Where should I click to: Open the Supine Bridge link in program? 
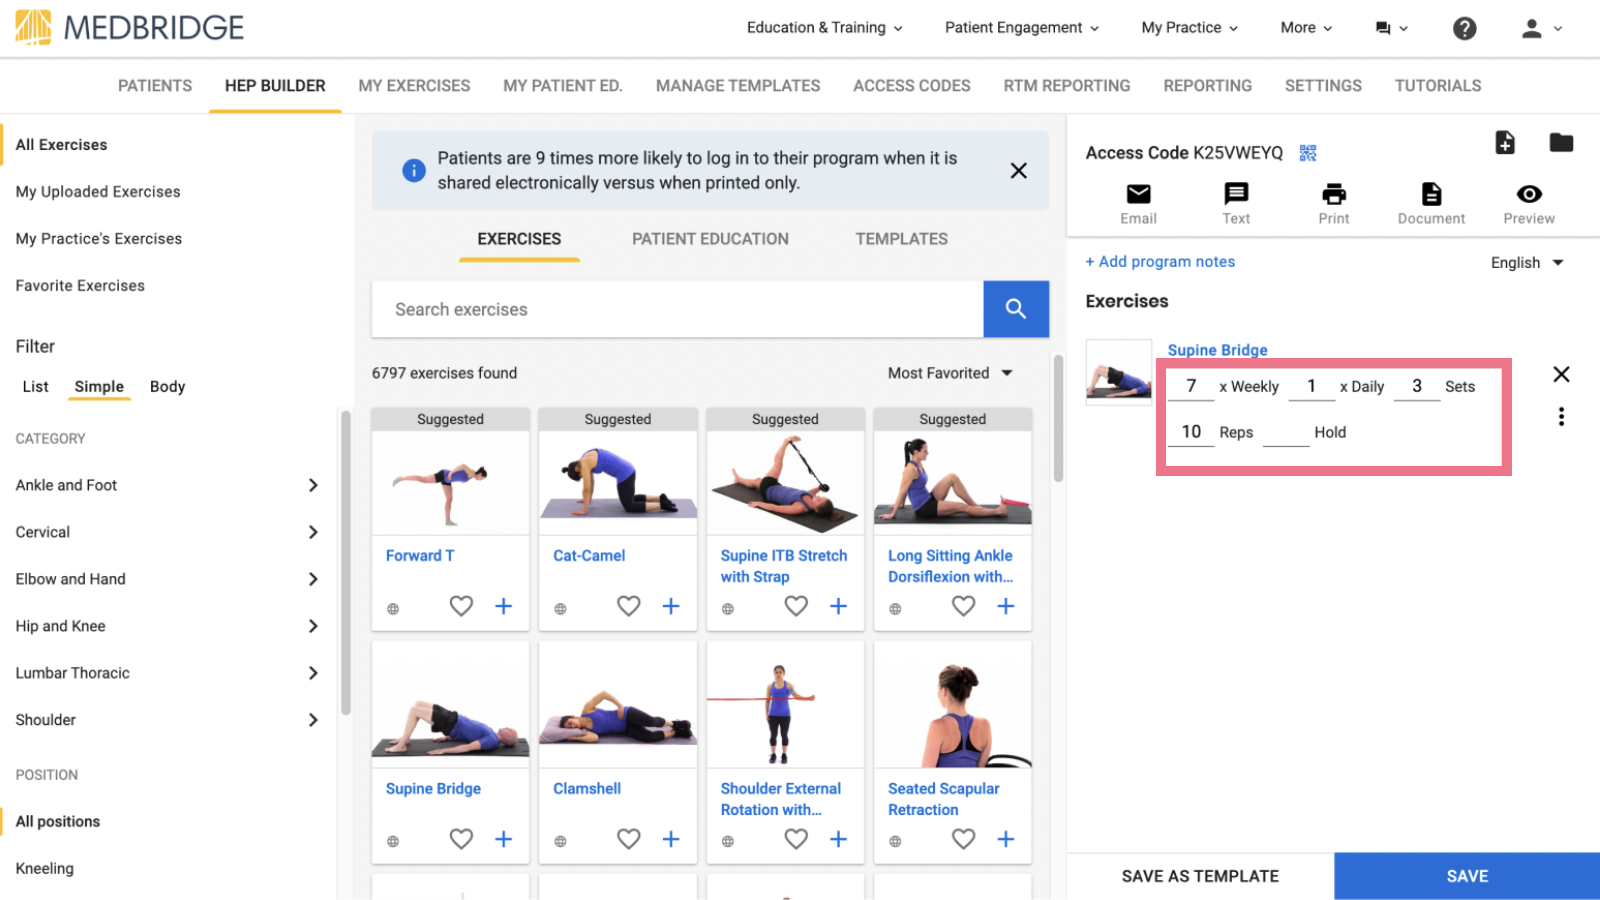point(1217,350)
